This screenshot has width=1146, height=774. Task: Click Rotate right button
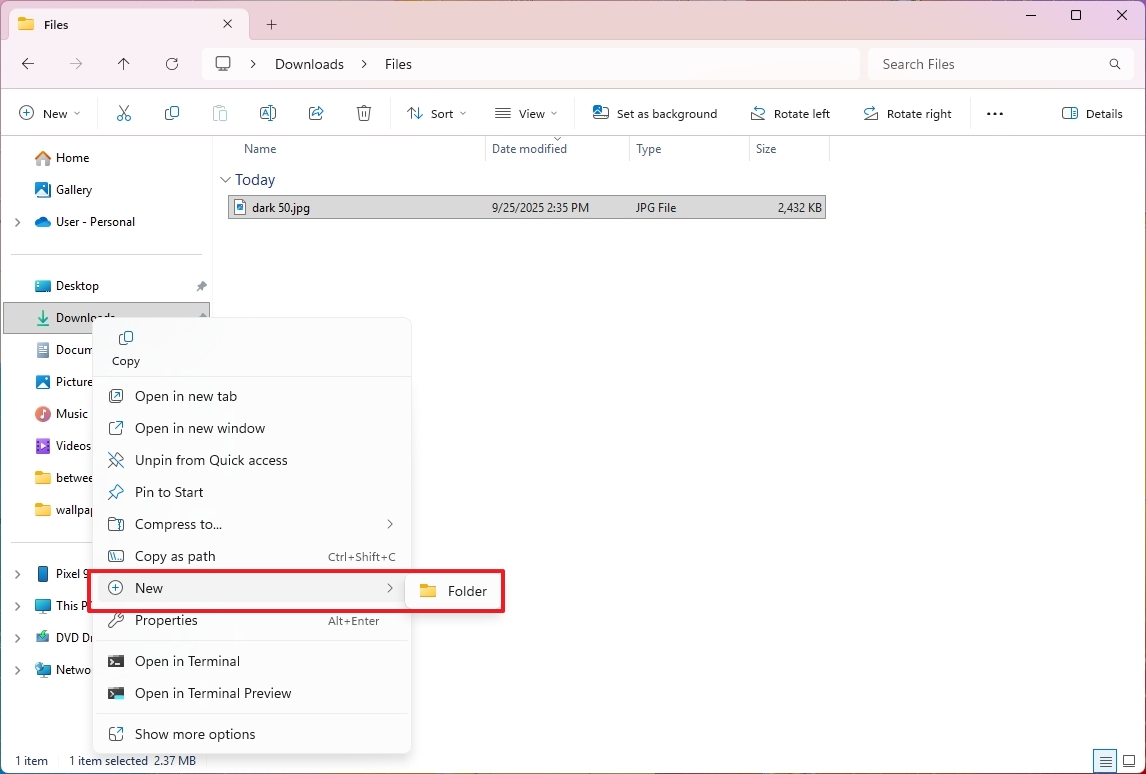[x=907, y=113]
